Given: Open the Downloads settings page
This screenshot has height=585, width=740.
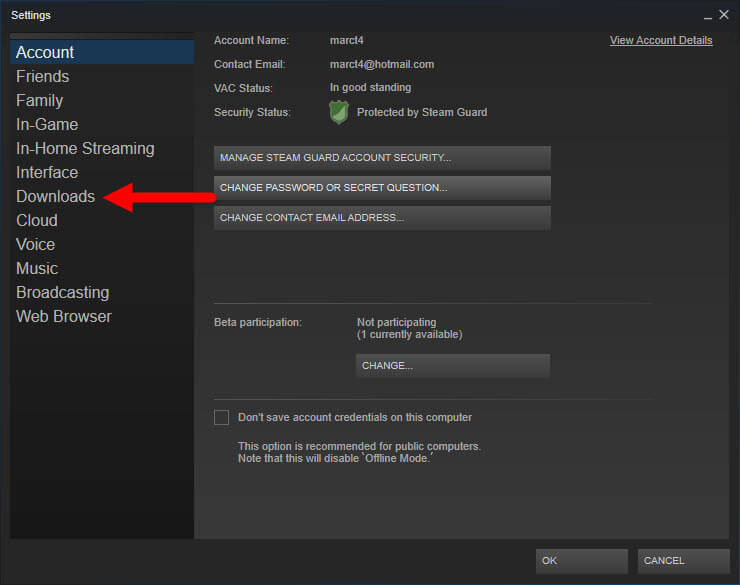Looking at the screenshot, I should tap(56, 197).
